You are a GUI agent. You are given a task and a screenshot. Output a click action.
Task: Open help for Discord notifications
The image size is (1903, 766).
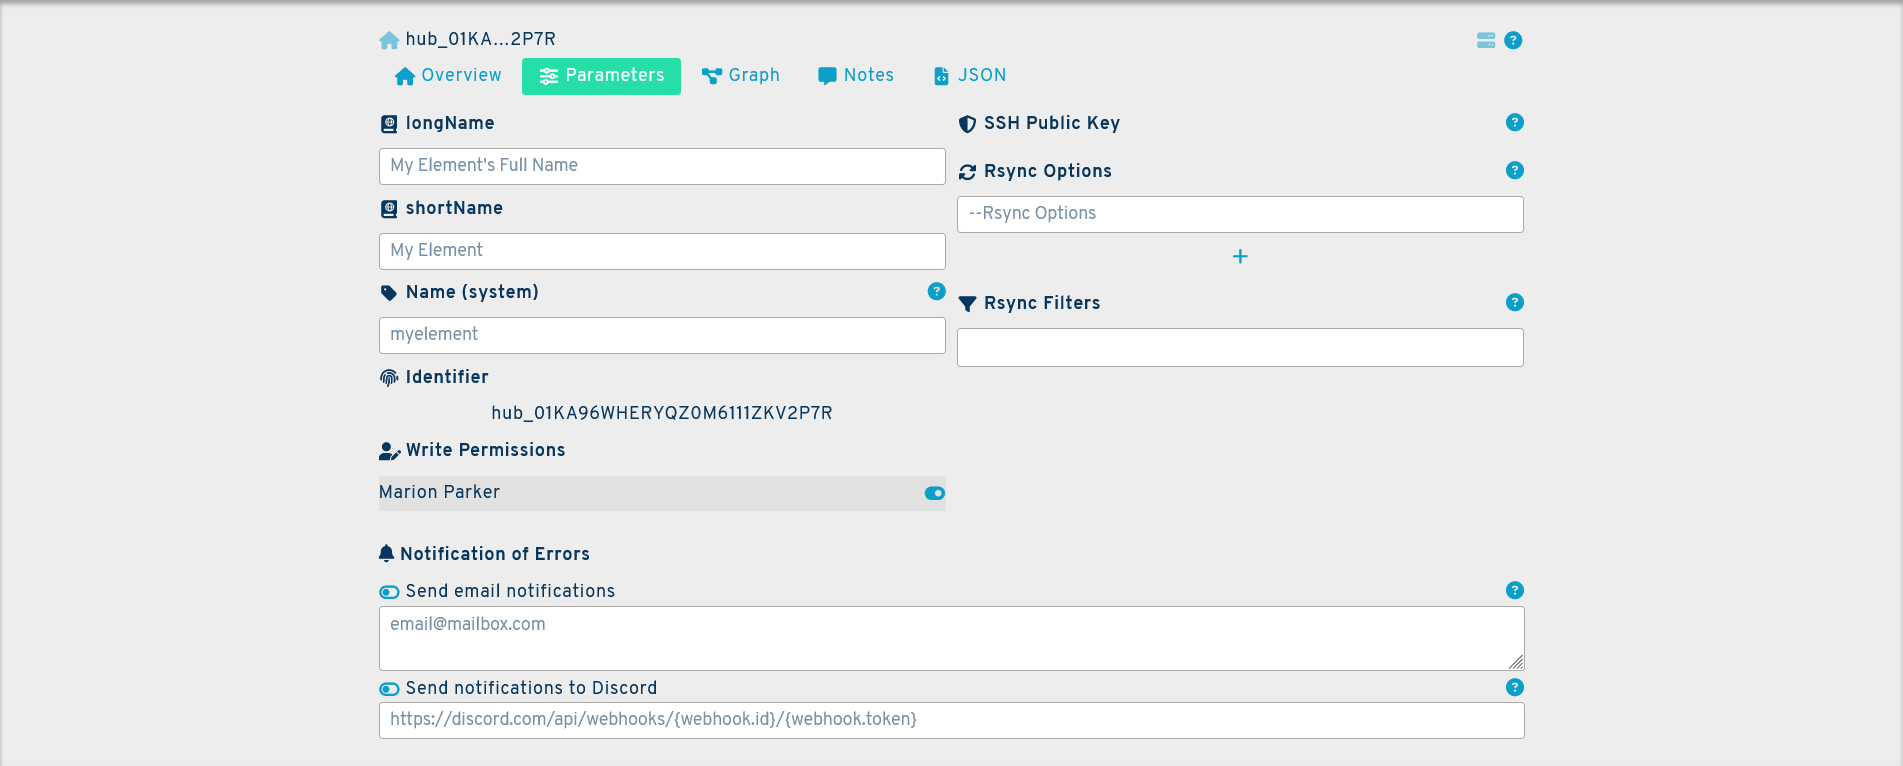coord(1514,687)
